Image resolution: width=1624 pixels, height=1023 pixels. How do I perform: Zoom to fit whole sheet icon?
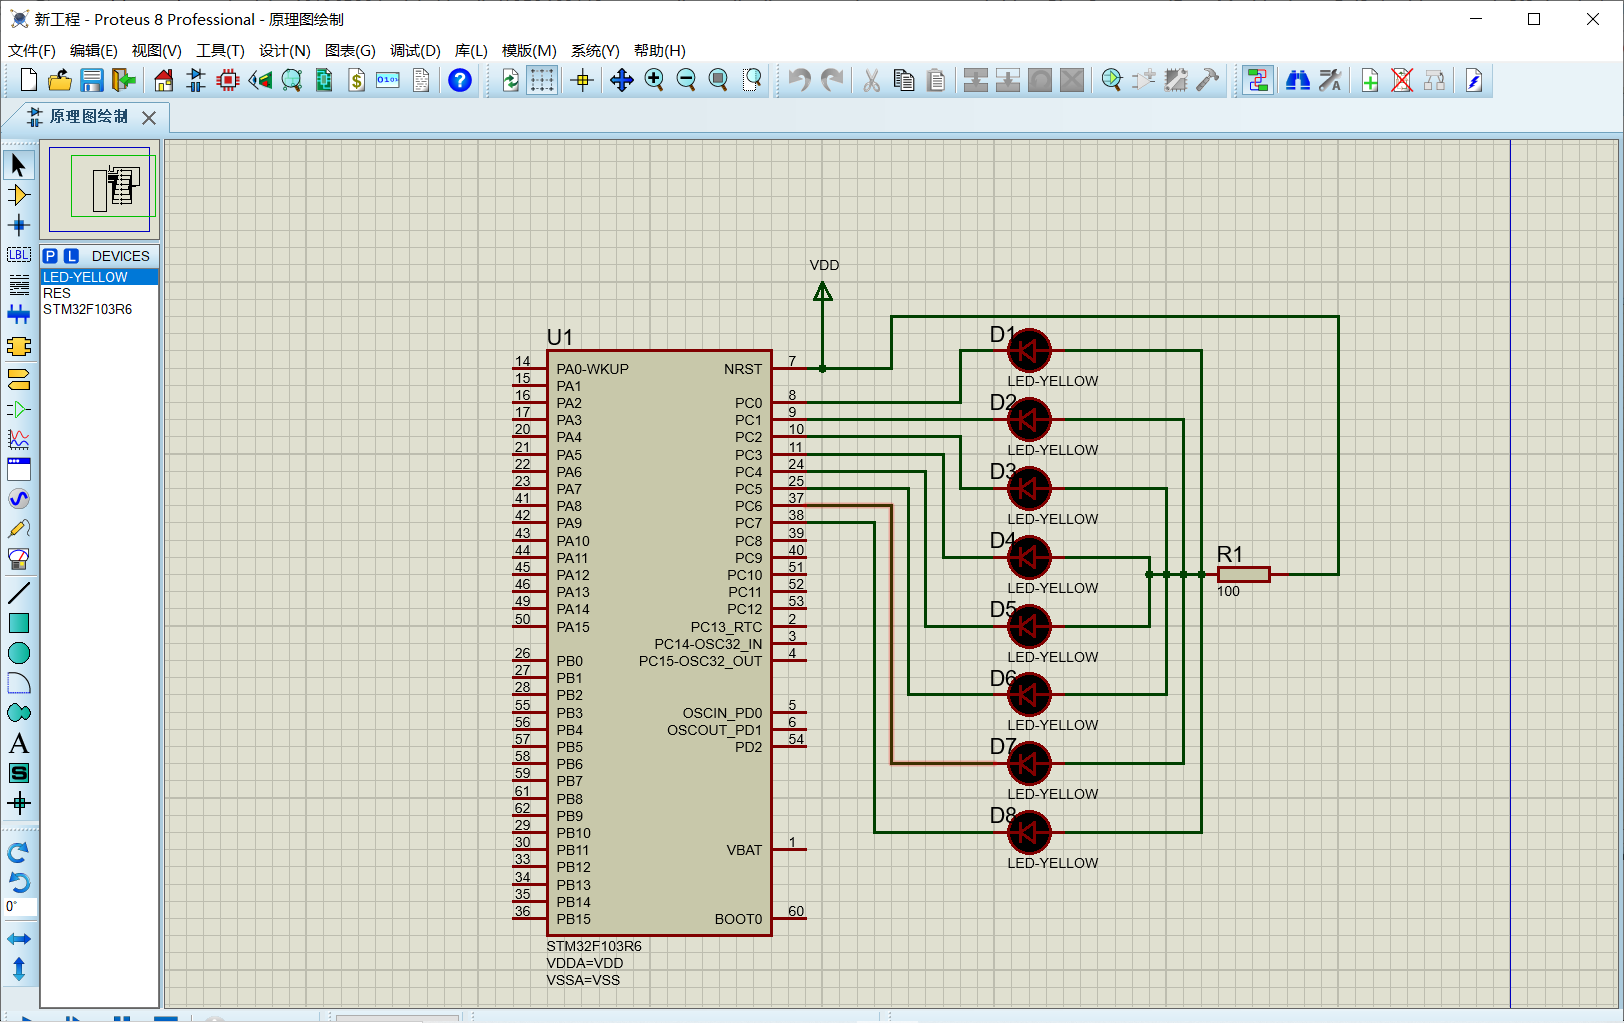[x=718, y=80]
